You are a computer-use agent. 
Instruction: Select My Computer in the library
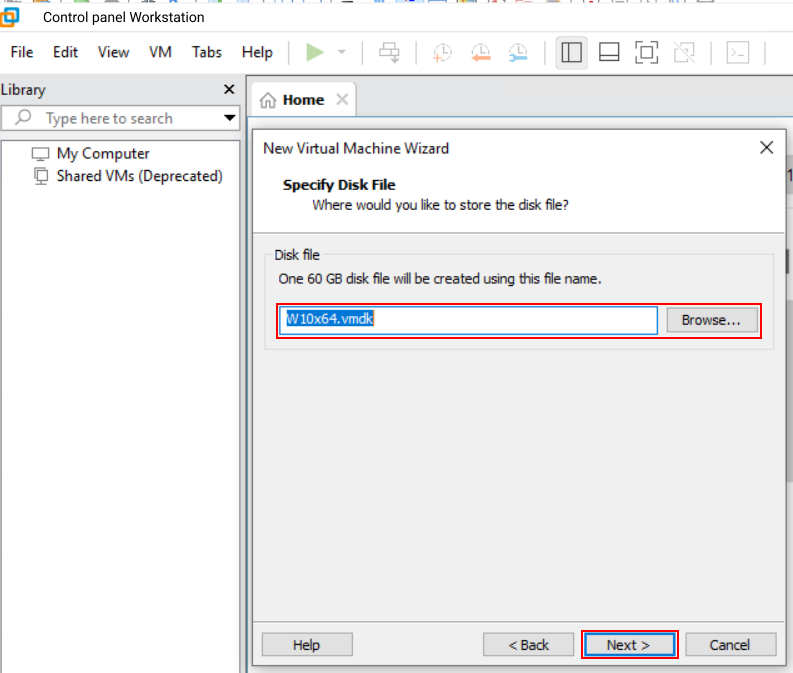(x=103, y=153)
